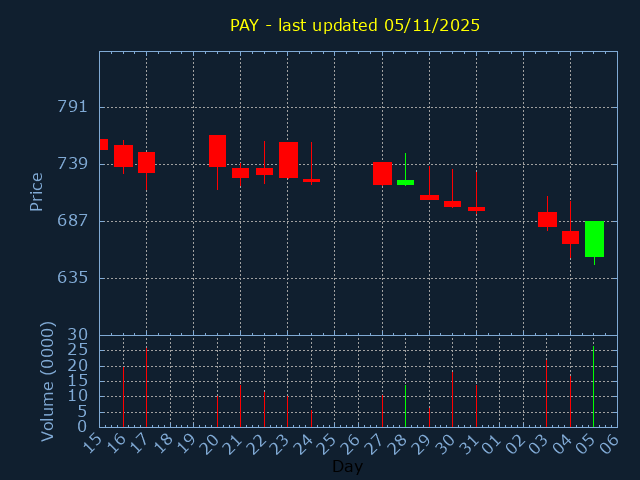Image resolution: width=640 pixels, height=480 pixels.
Task: Click the tallest red volume bar on day 17
Action: [146, 388]
